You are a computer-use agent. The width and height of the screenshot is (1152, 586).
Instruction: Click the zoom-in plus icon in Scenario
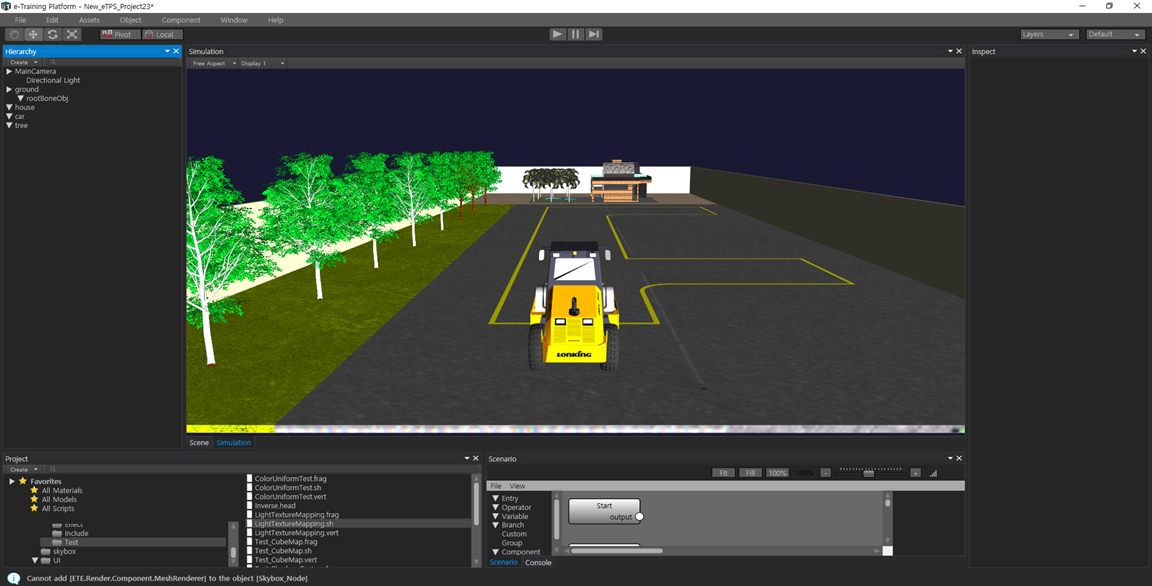915,473
